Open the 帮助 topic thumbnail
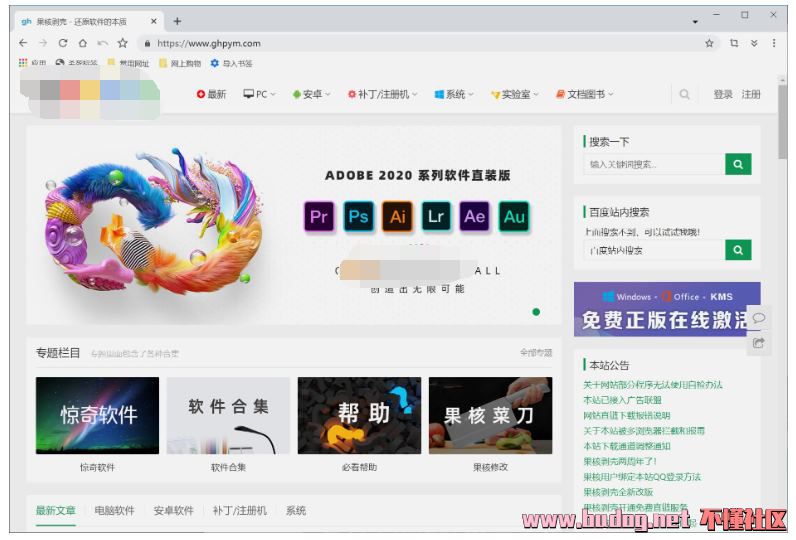 pos(359,415)
